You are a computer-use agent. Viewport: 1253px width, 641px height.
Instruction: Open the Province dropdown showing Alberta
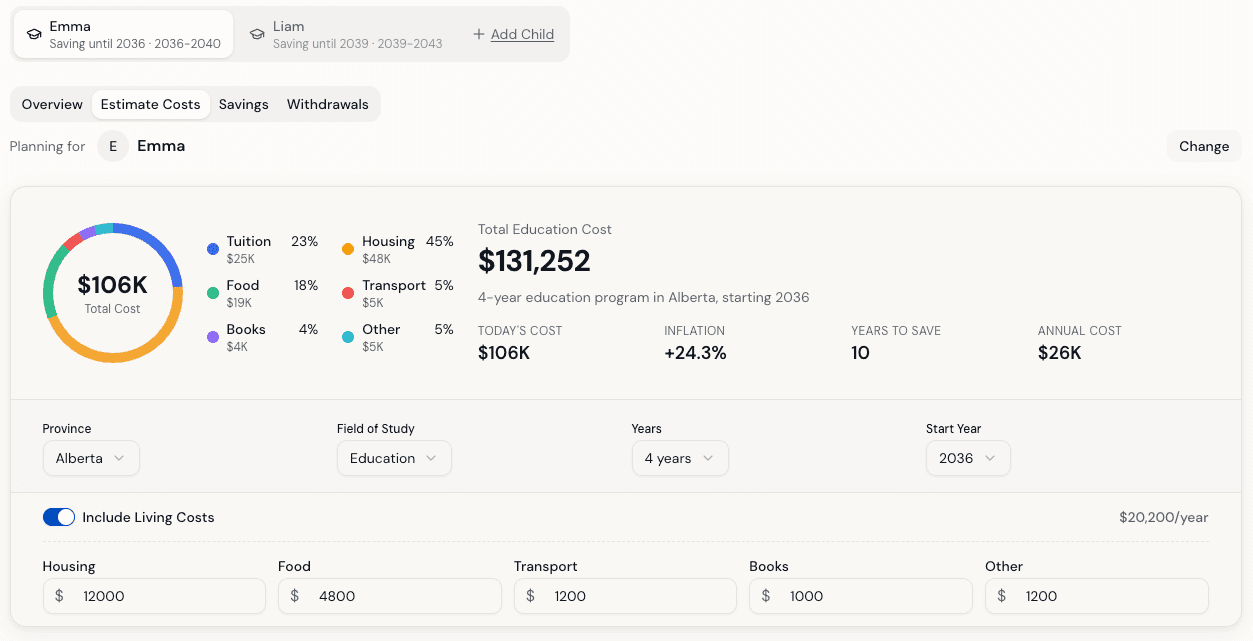tap(91, 458)
